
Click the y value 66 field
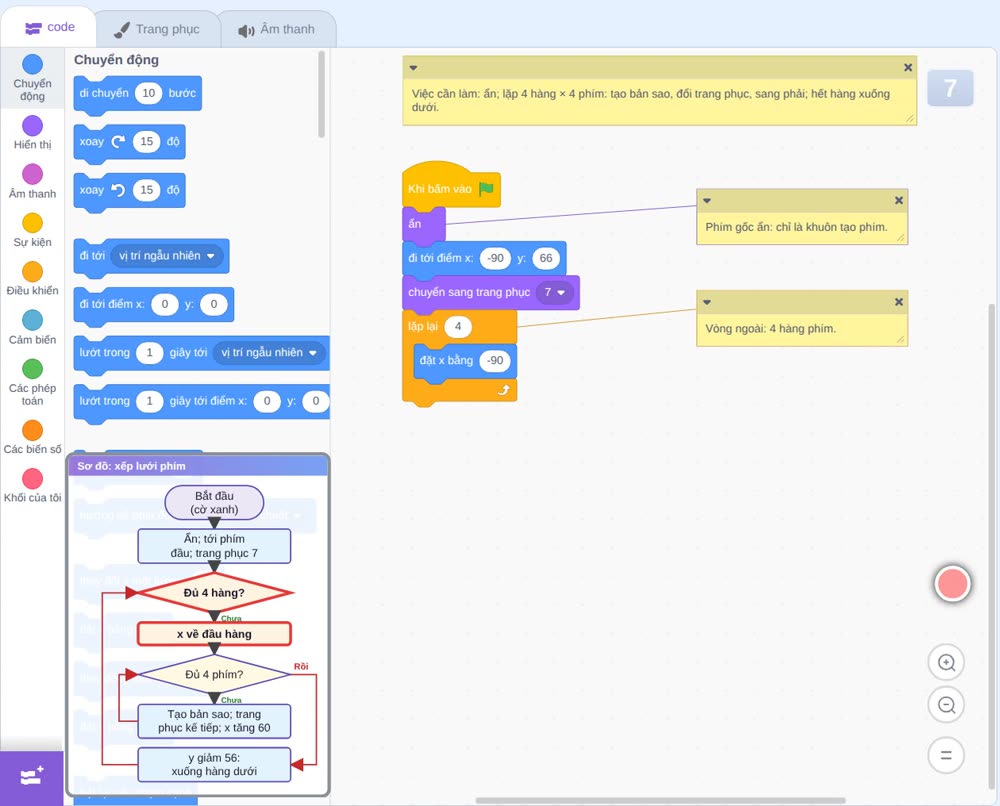pyautogui.click(x=546, y=258)
